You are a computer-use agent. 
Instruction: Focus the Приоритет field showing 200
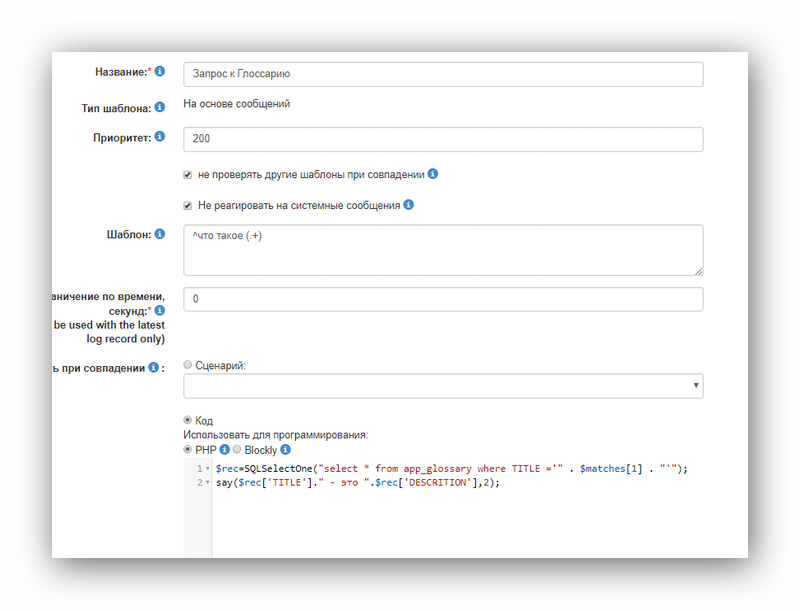pos(443,139)
